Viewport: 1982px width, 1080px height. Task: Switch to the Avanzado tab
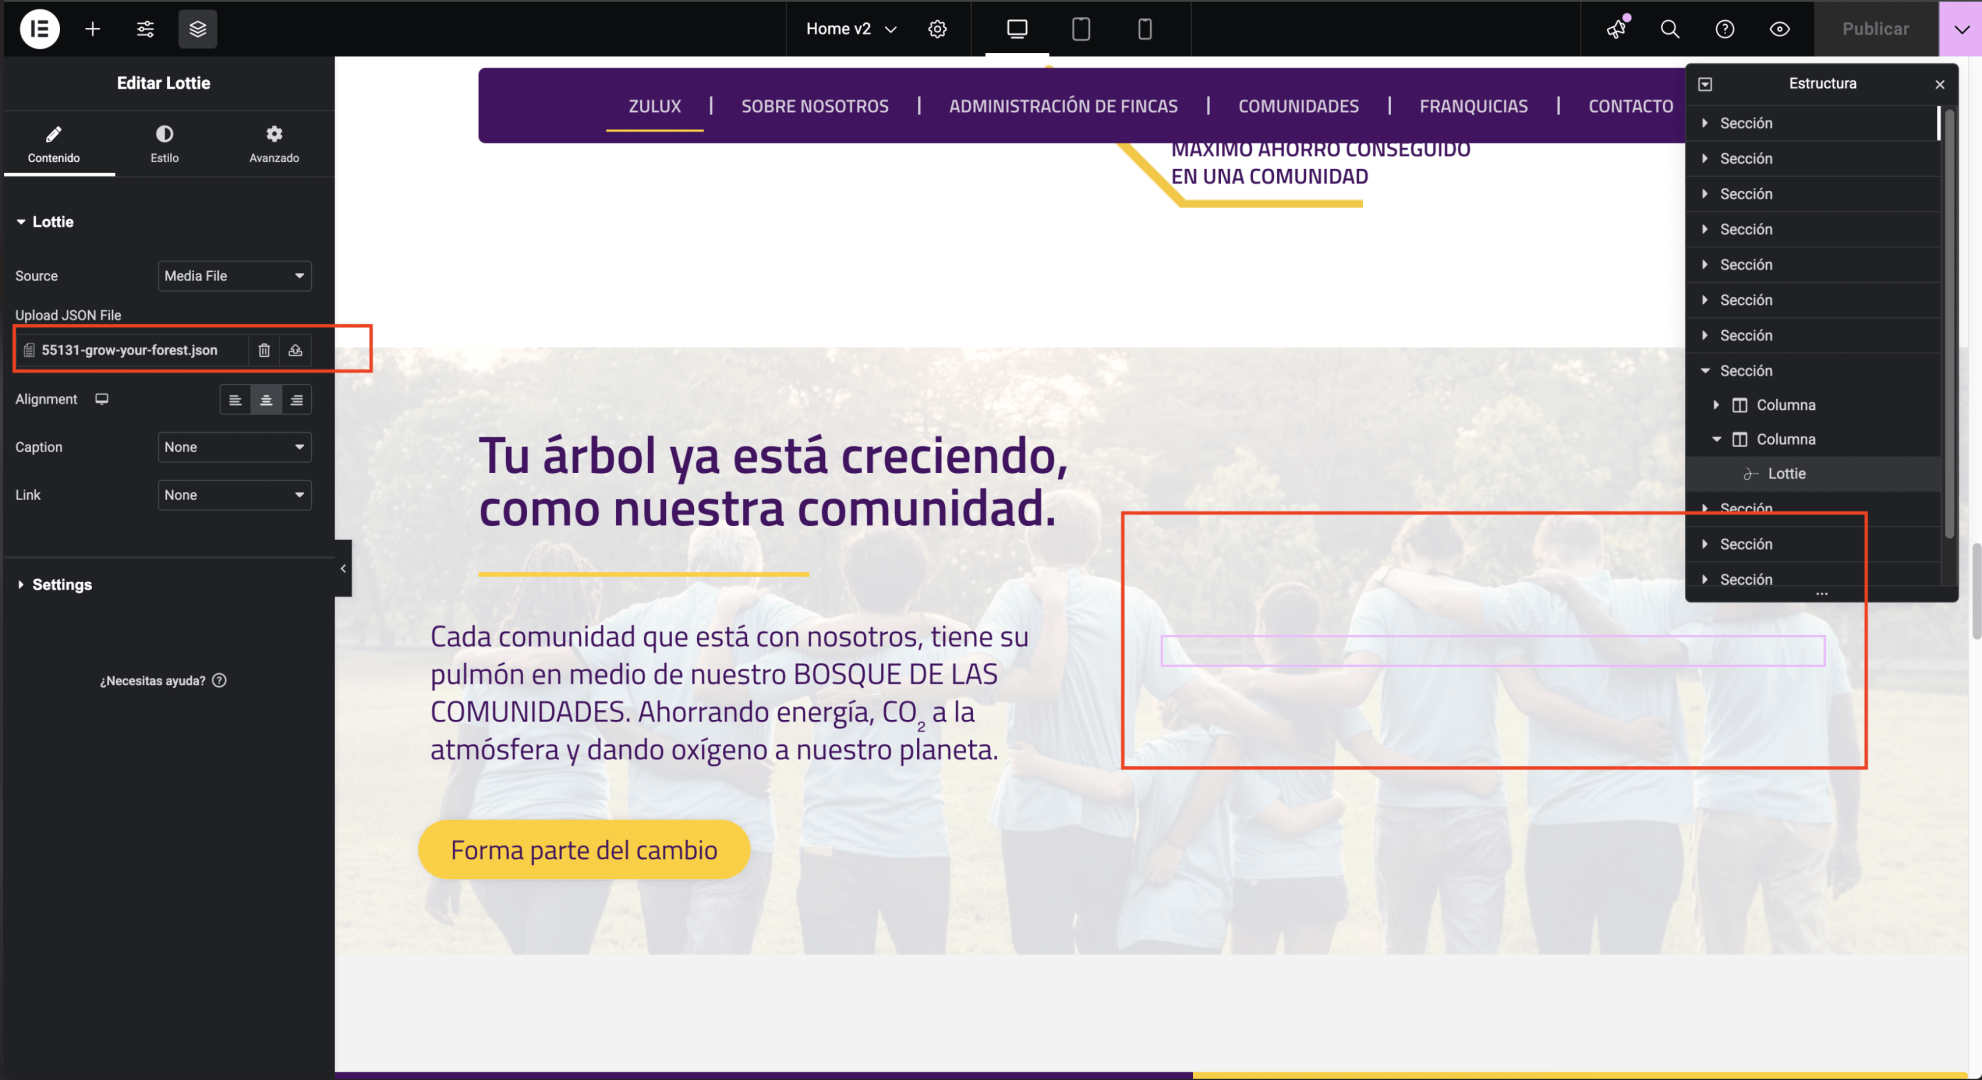[x=274, y=144]
